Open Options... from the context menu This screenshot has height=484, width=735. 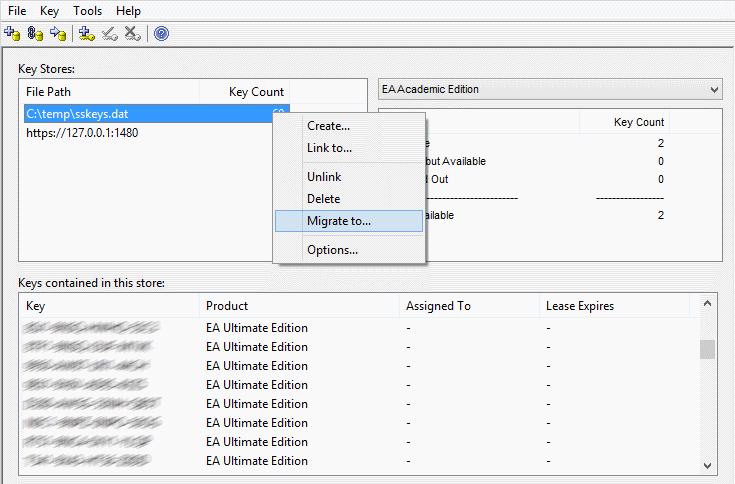[x=332, y=250]
